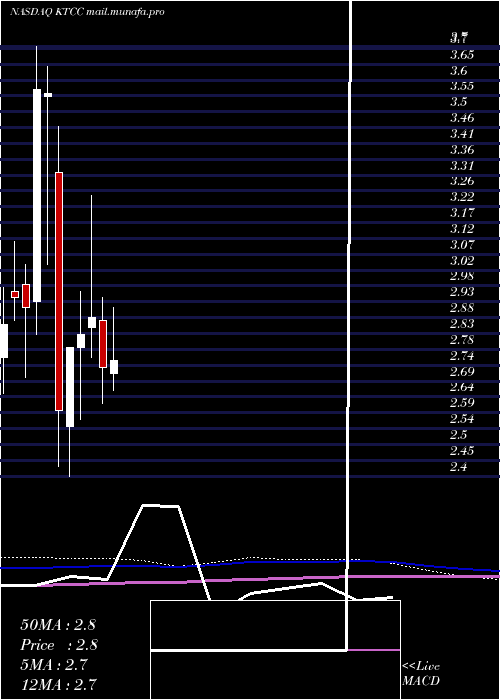
Task: Click the 2.74 price axis label
Action: pos(462,356)
